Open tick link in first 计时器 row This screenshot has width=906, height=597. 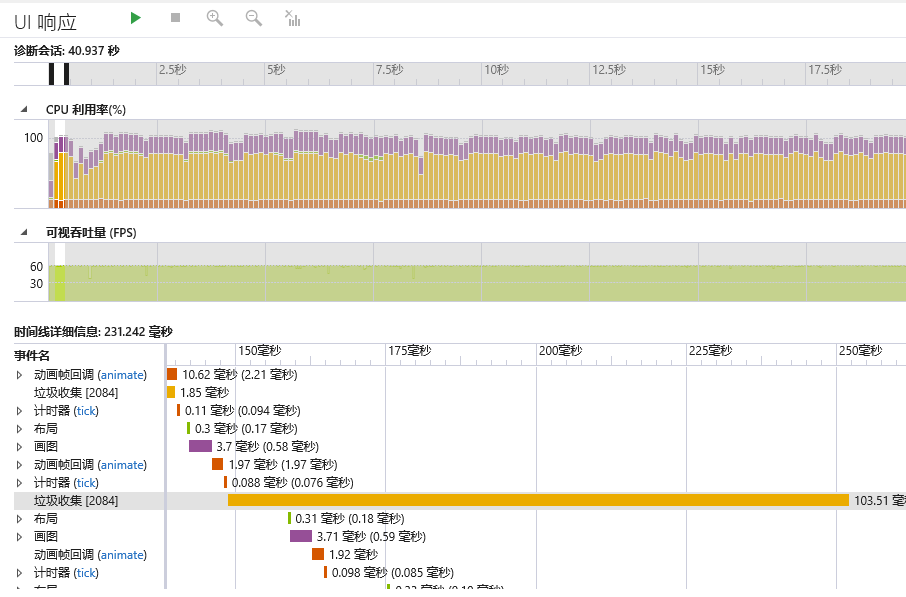click(86, 411)
